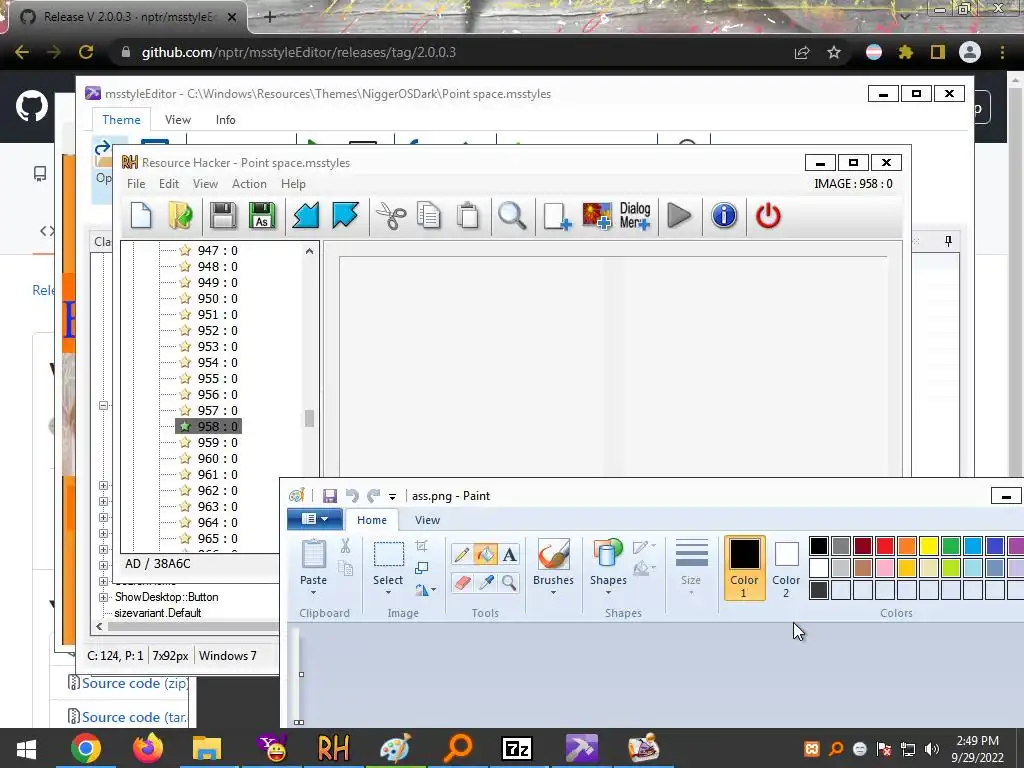Select the Magnifier tool in Paint

tap(509, 582)
